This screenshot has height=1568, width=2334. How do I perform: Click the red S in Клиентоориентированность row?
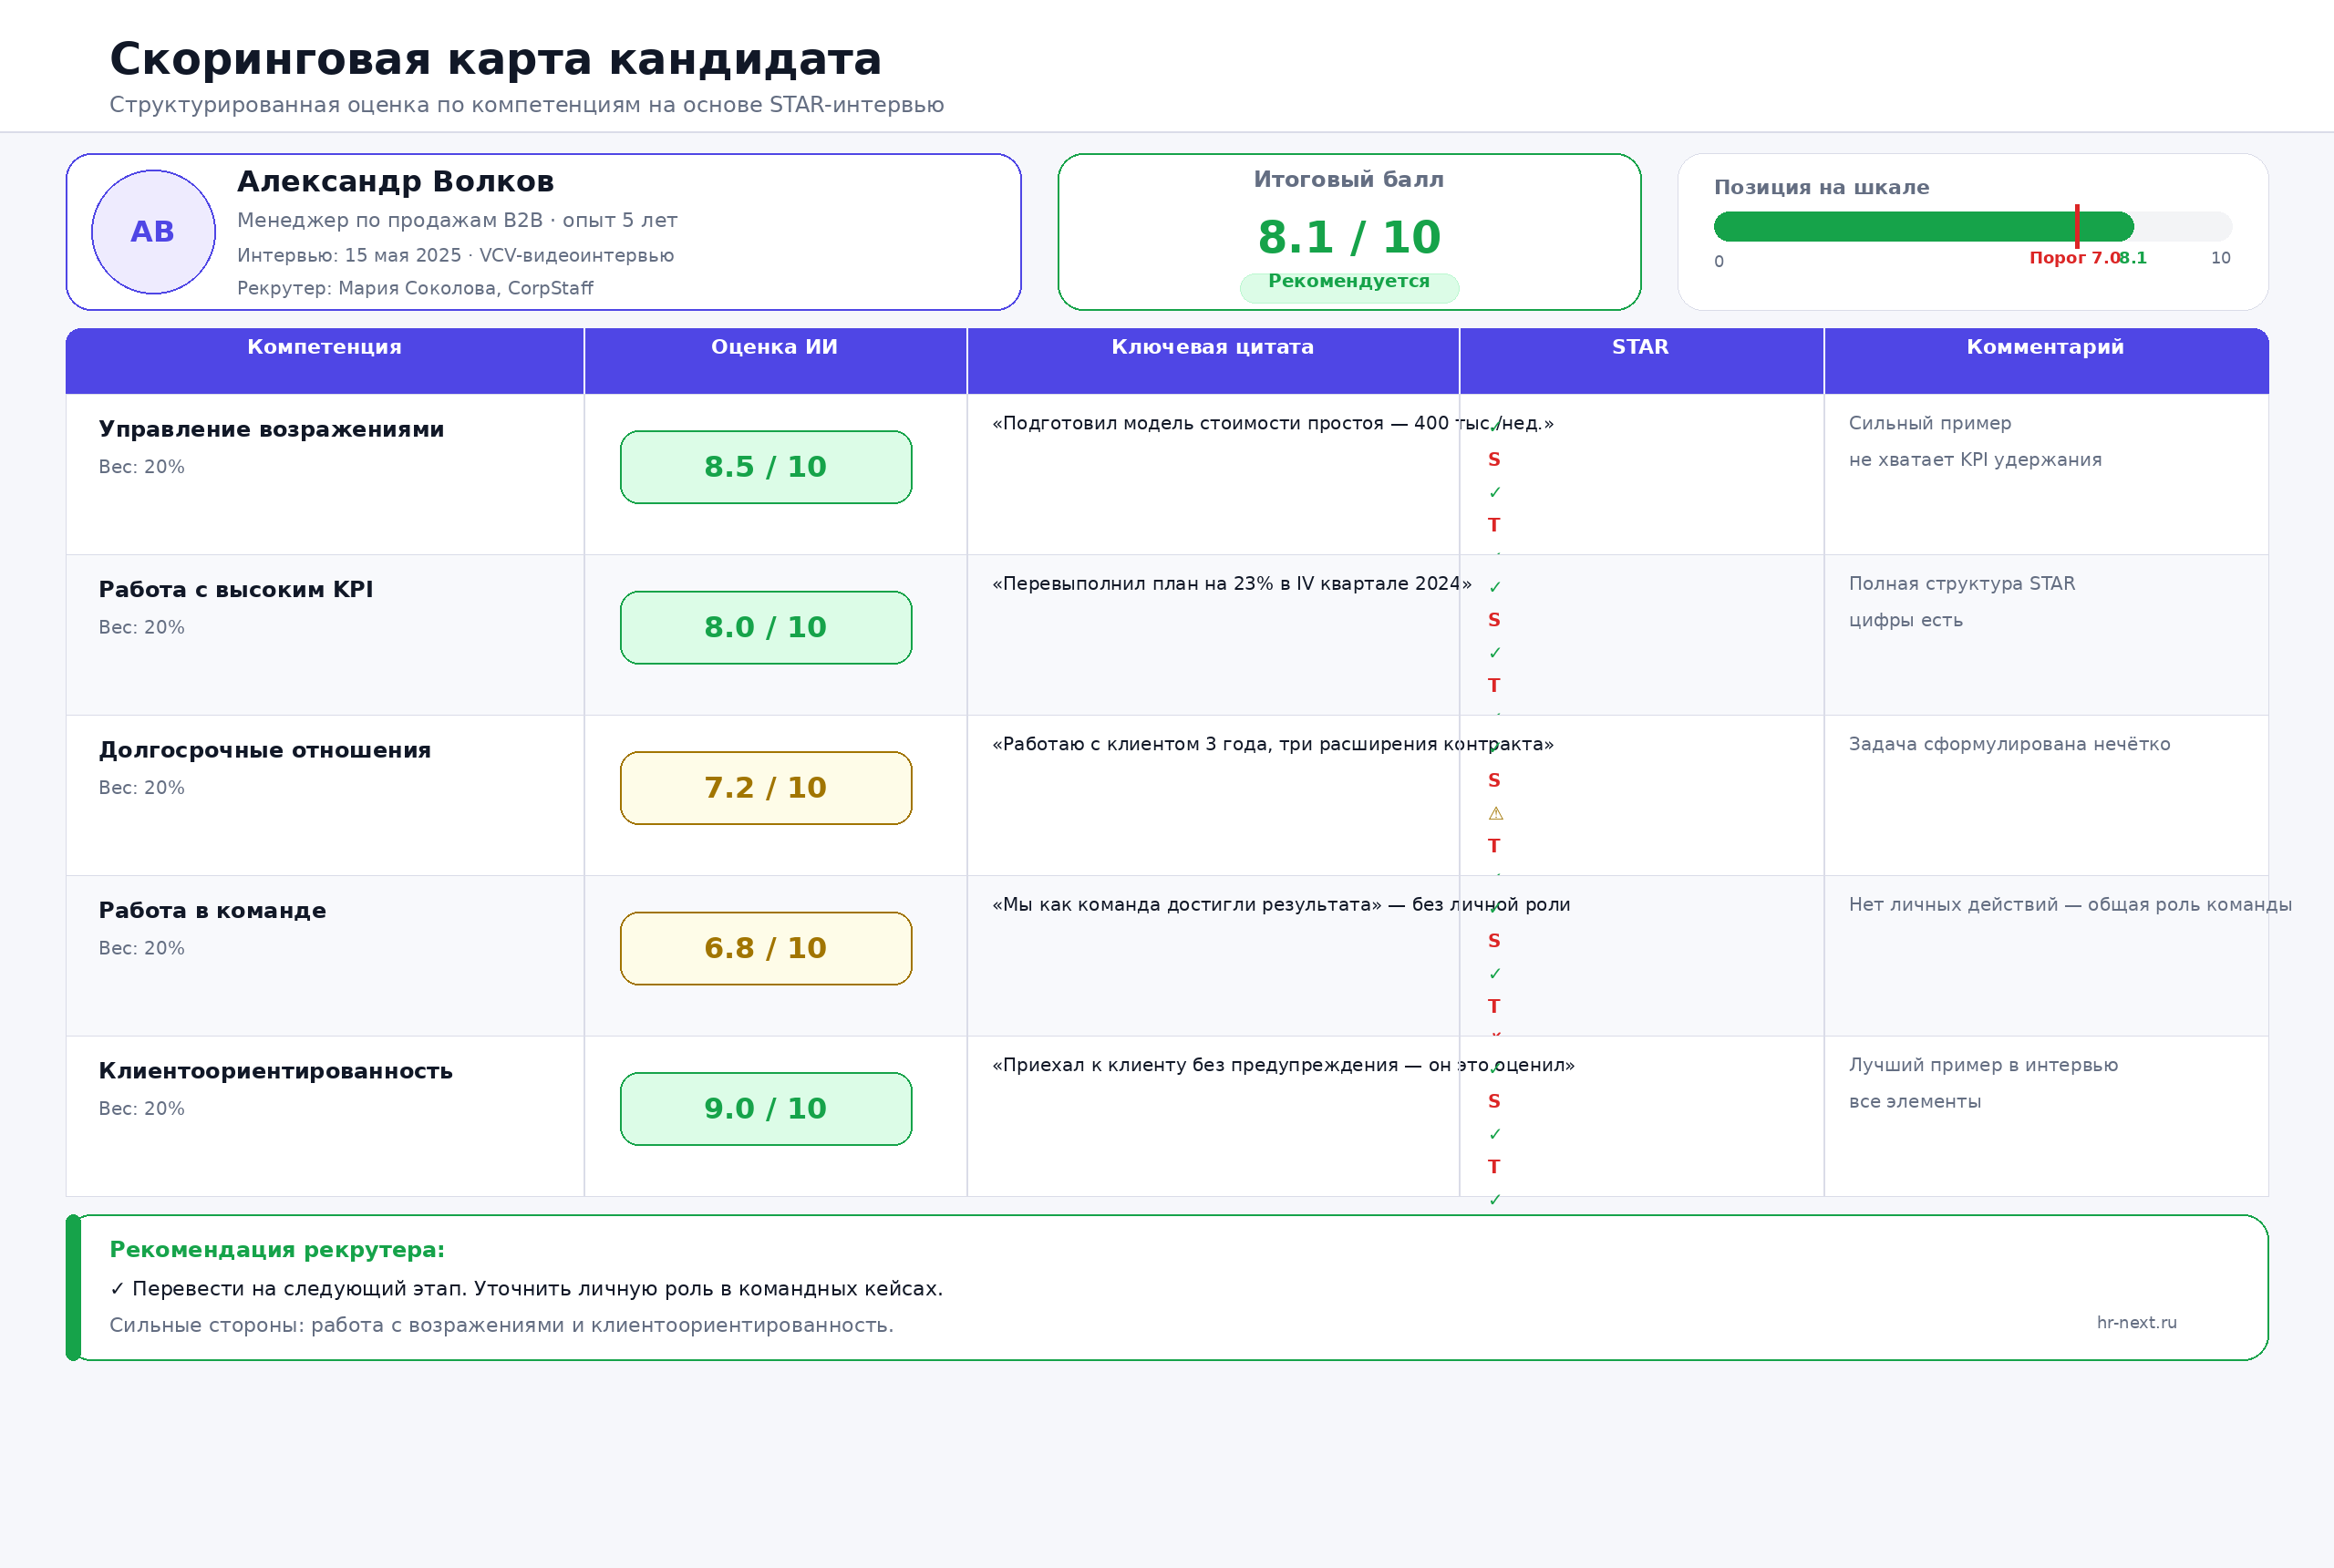(1494, 1102)
